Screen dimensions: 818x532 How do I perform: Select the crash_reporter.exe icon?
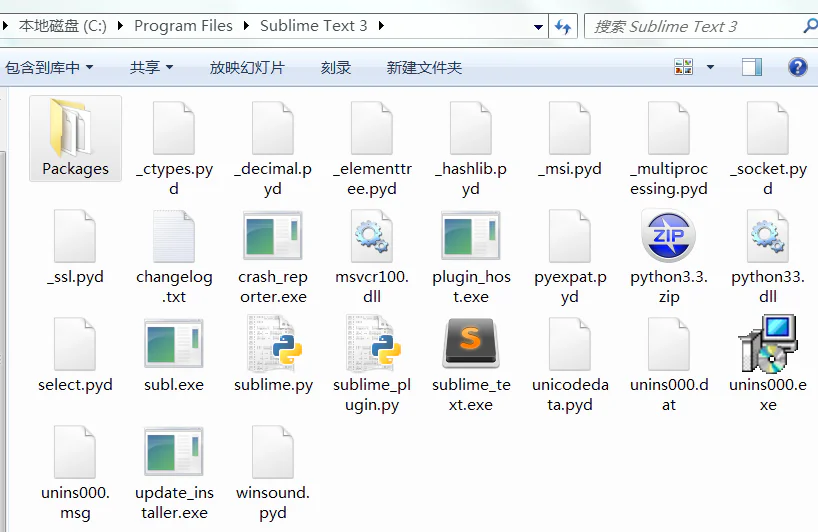273,235
